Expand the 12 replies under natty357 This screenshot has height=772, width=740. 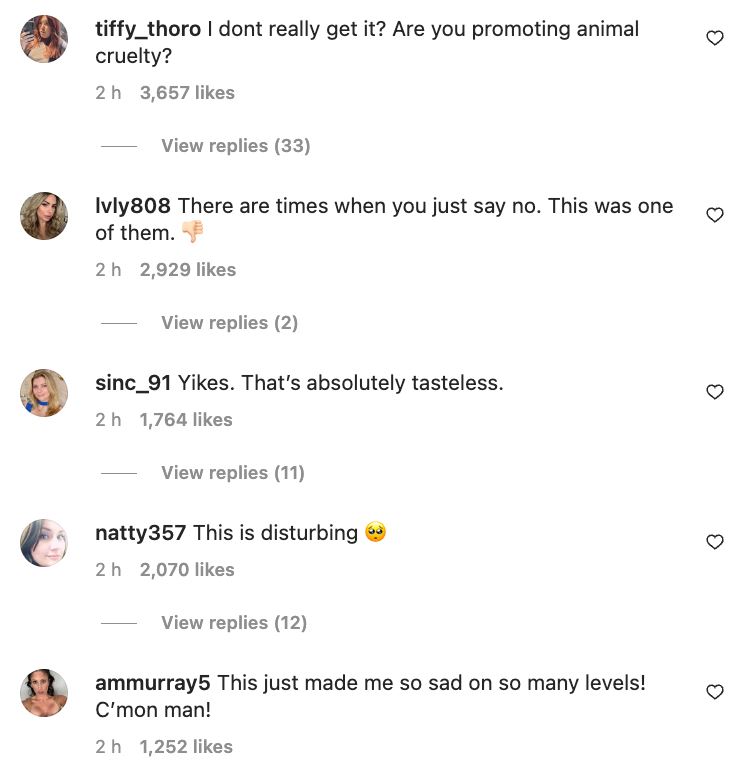coord(233,623)
